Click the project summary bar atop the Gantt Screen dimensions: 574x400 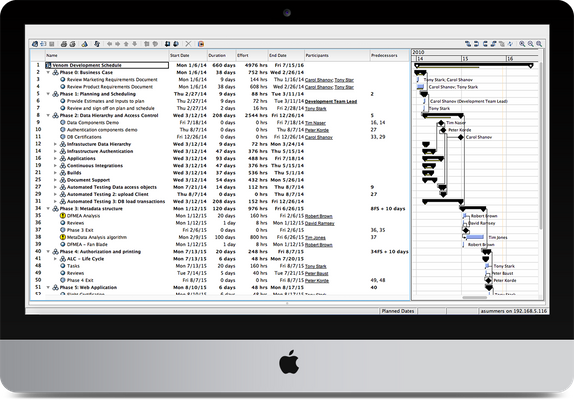pyautogui.click(x=474, y=66)
